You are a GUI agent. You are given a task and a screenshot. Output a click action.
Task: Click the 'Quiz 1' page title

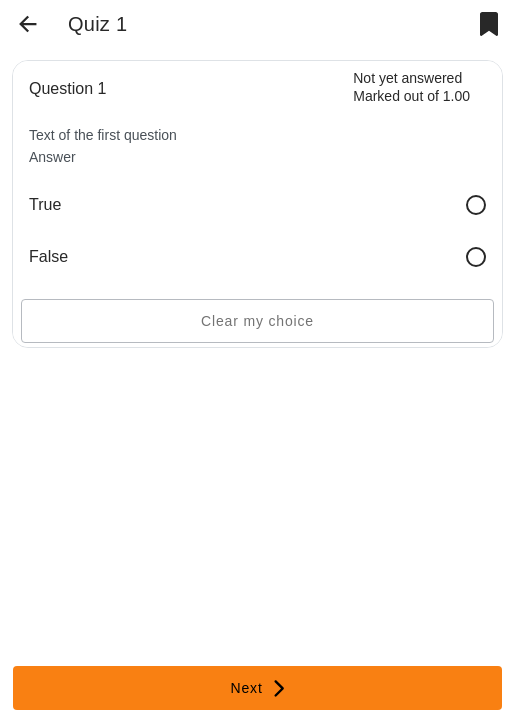pyautogui.click(x=97, y=24)
